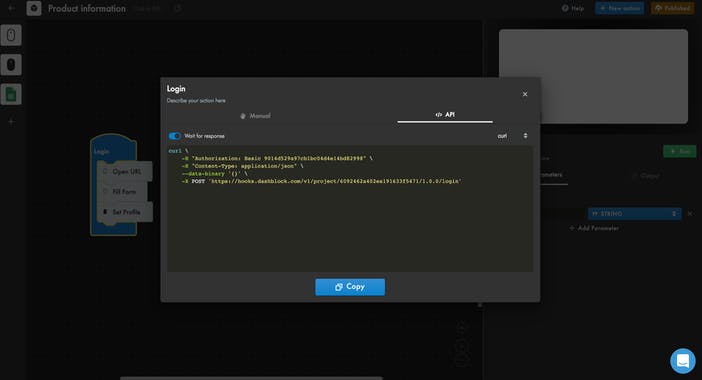This screenshot has width=702, height=380.
Task: Select the Set Profile block
Action: (125, 212)
